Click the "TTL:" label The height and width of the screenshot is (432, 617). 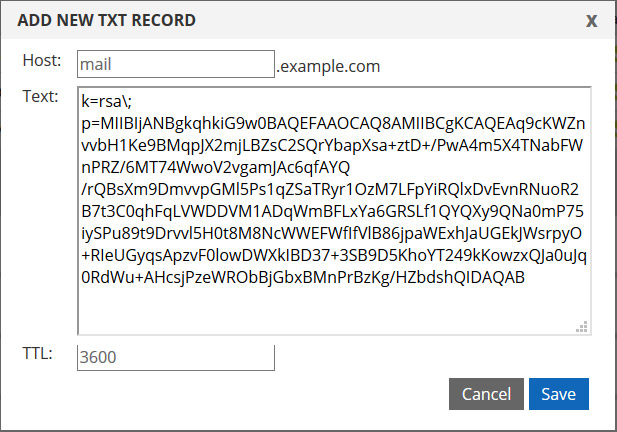coord(39,353)
